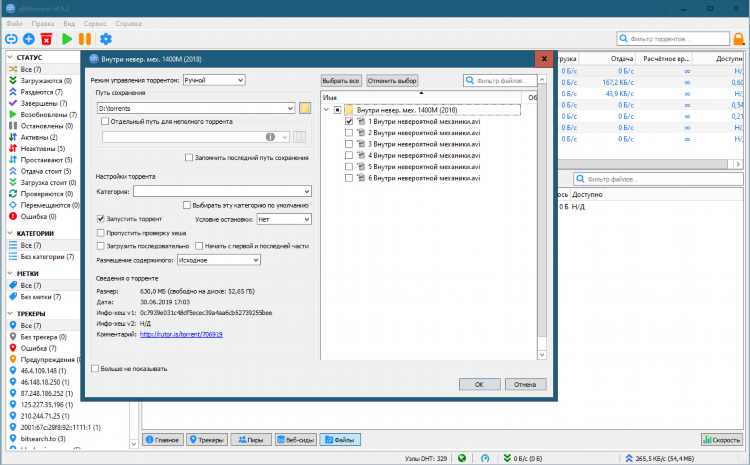Click the connection status globe icon in status bar

[x=462, y=458]
